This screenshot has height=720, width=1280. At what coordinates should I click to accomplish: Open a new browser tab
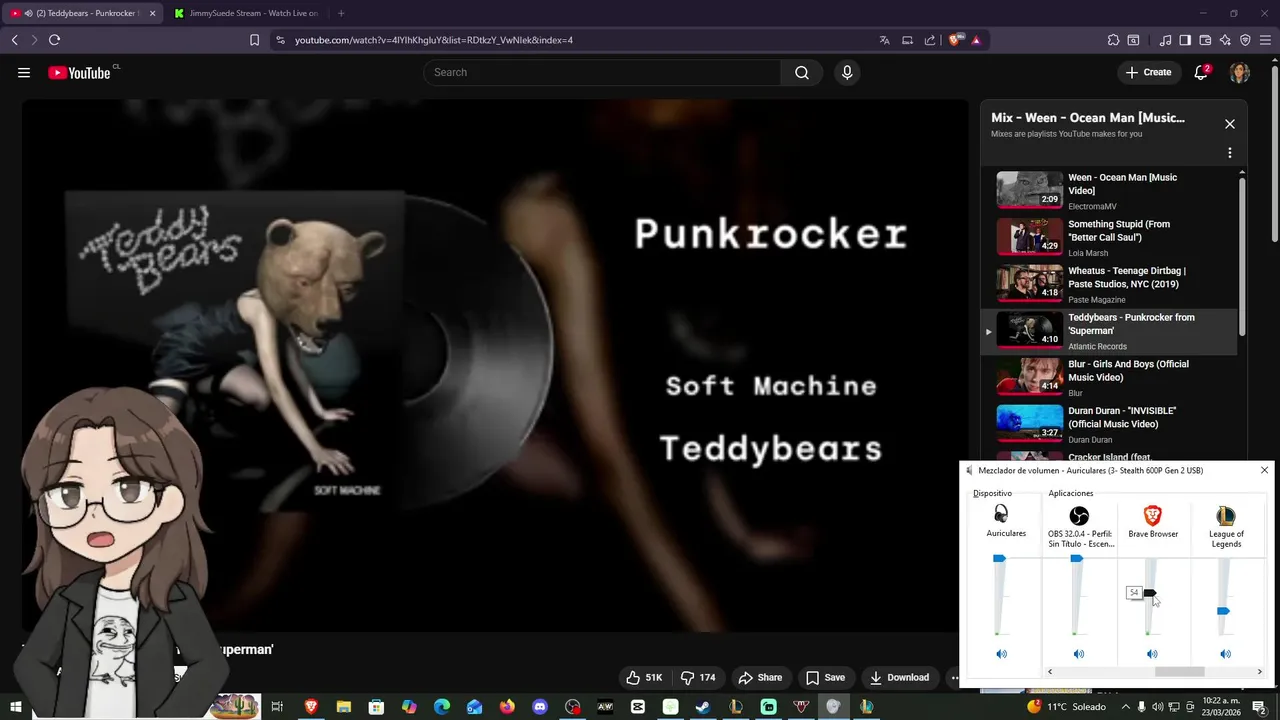341,13
